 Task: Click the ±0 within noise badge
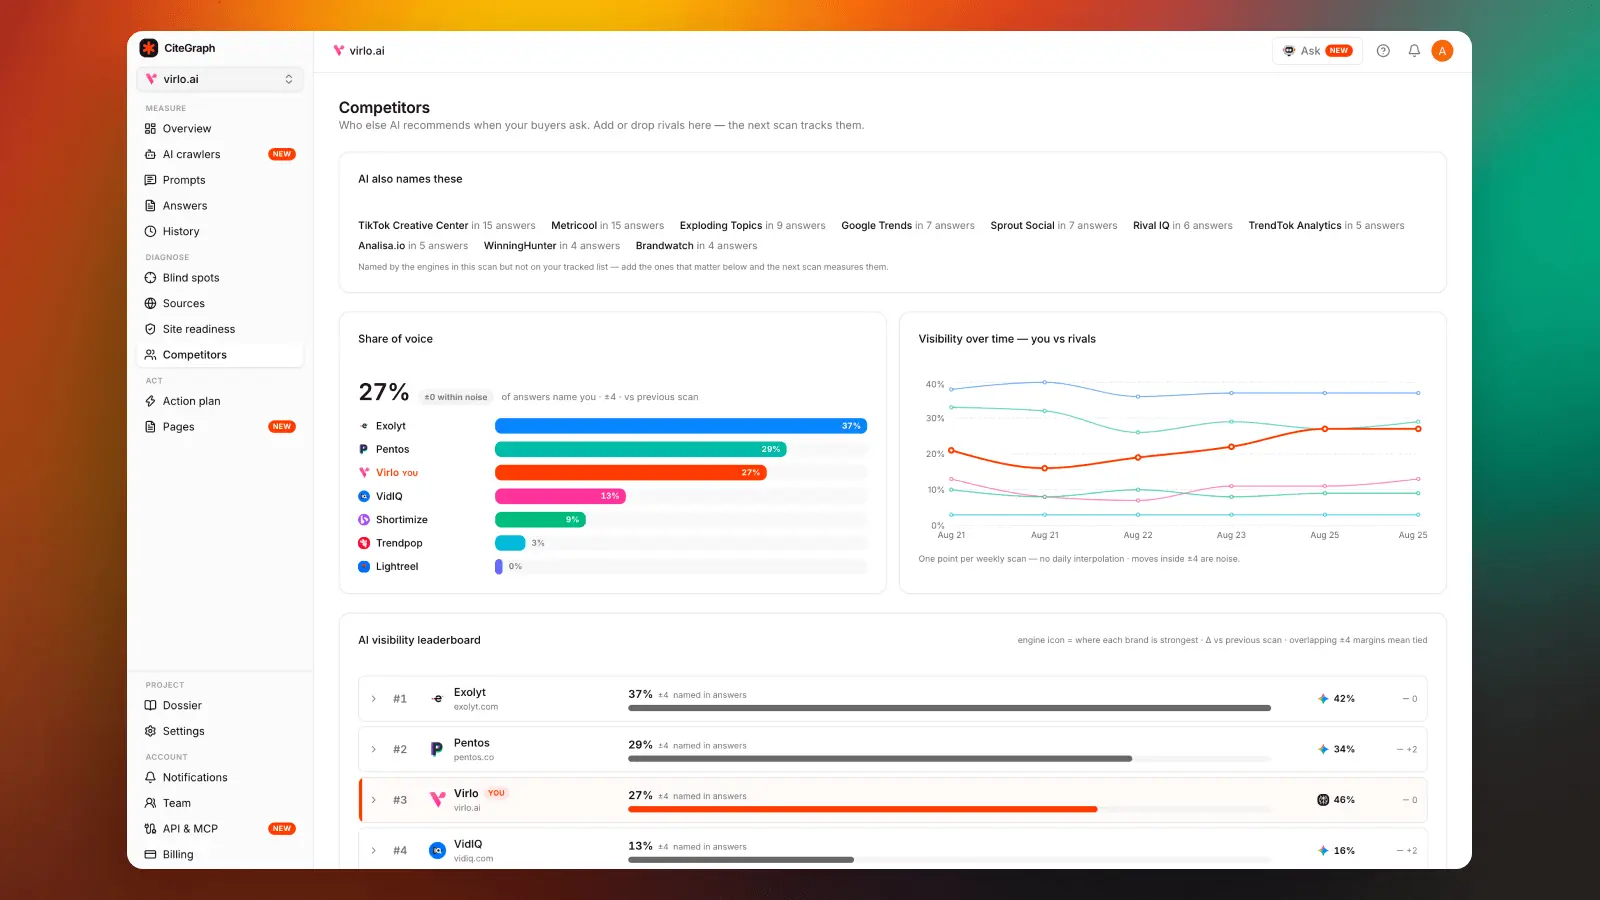456,397
